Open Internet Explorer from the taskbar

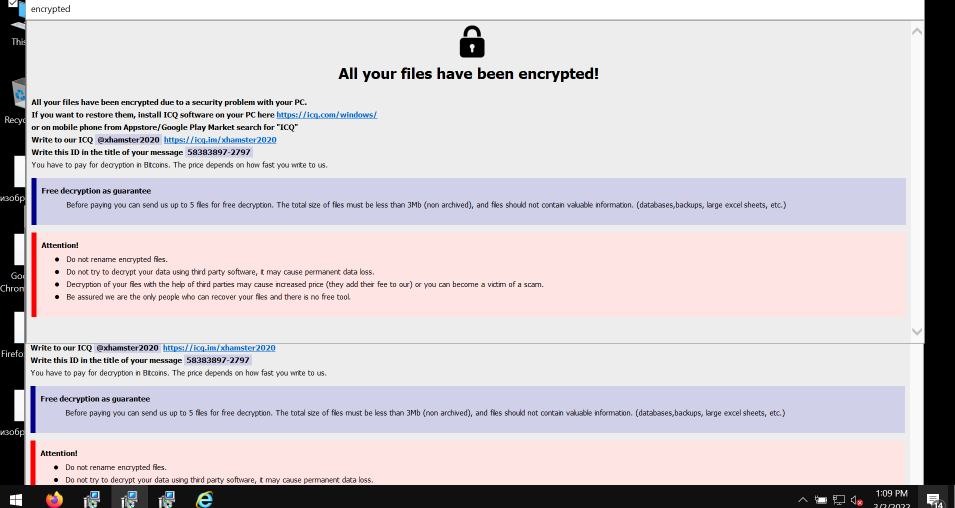(x=205, y=498)
